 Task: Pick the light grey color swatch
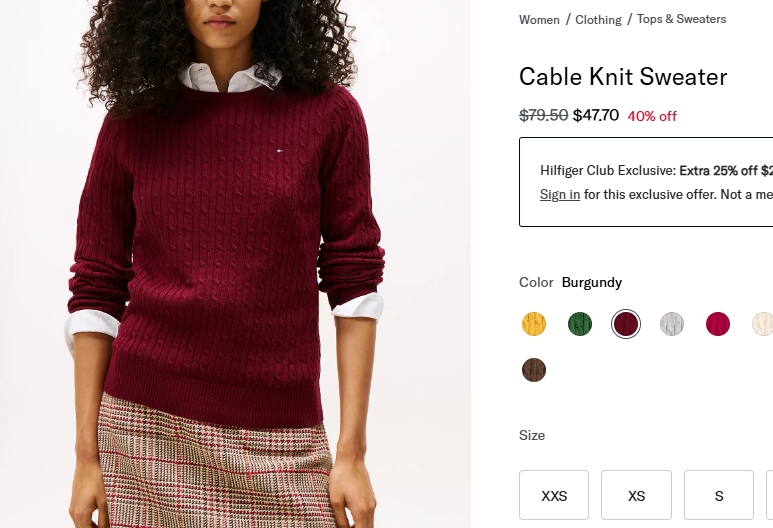[x=672, y=324]
